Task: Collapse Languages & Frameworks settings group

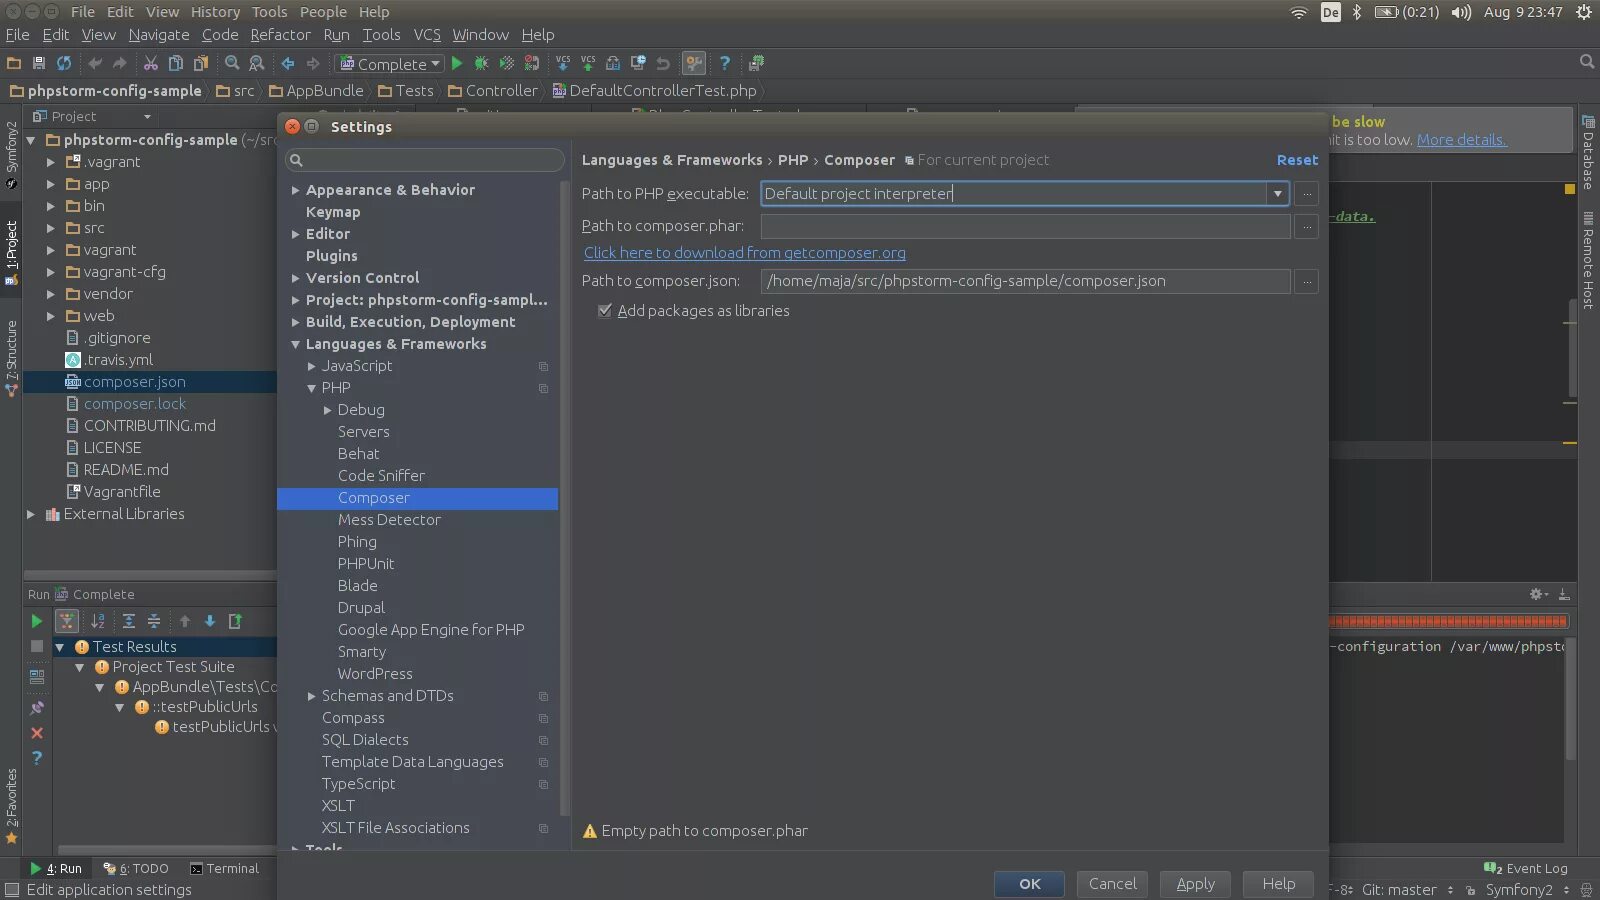Action: (x=295, y=344)
